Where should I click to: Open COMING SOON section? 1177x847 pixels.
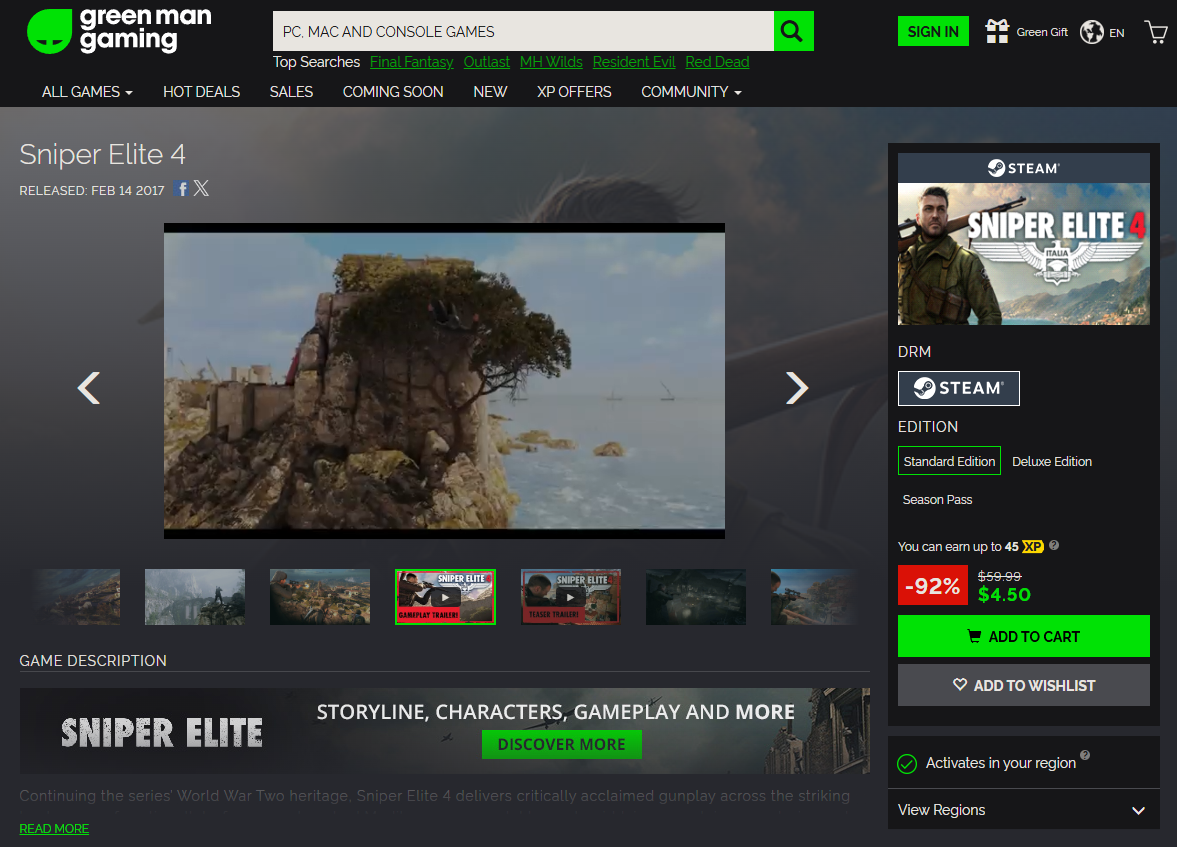click(393, 92)
